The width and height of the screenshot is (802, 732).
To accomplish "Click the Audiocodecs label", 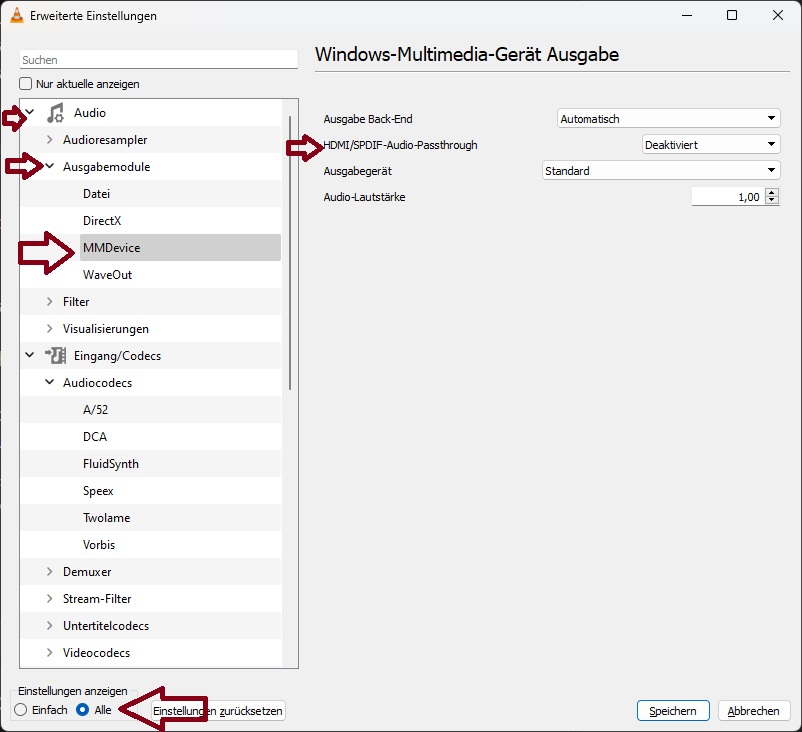I will coord(97,383).
